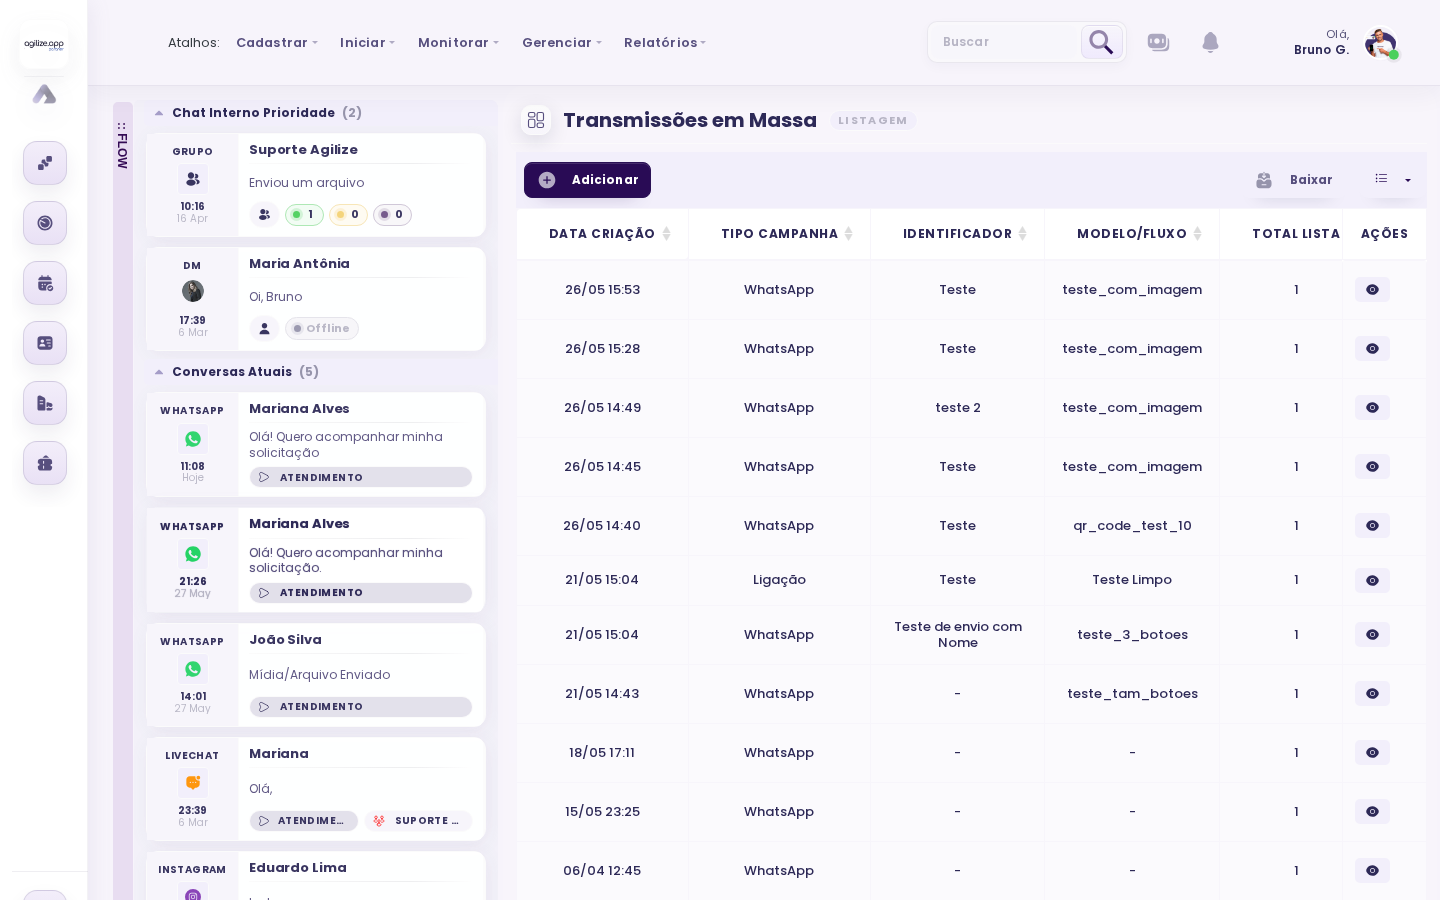View the 26/05 14:40 transmission via eye icon
This screenshot has width=1440, height=900.
[1372, 526]
